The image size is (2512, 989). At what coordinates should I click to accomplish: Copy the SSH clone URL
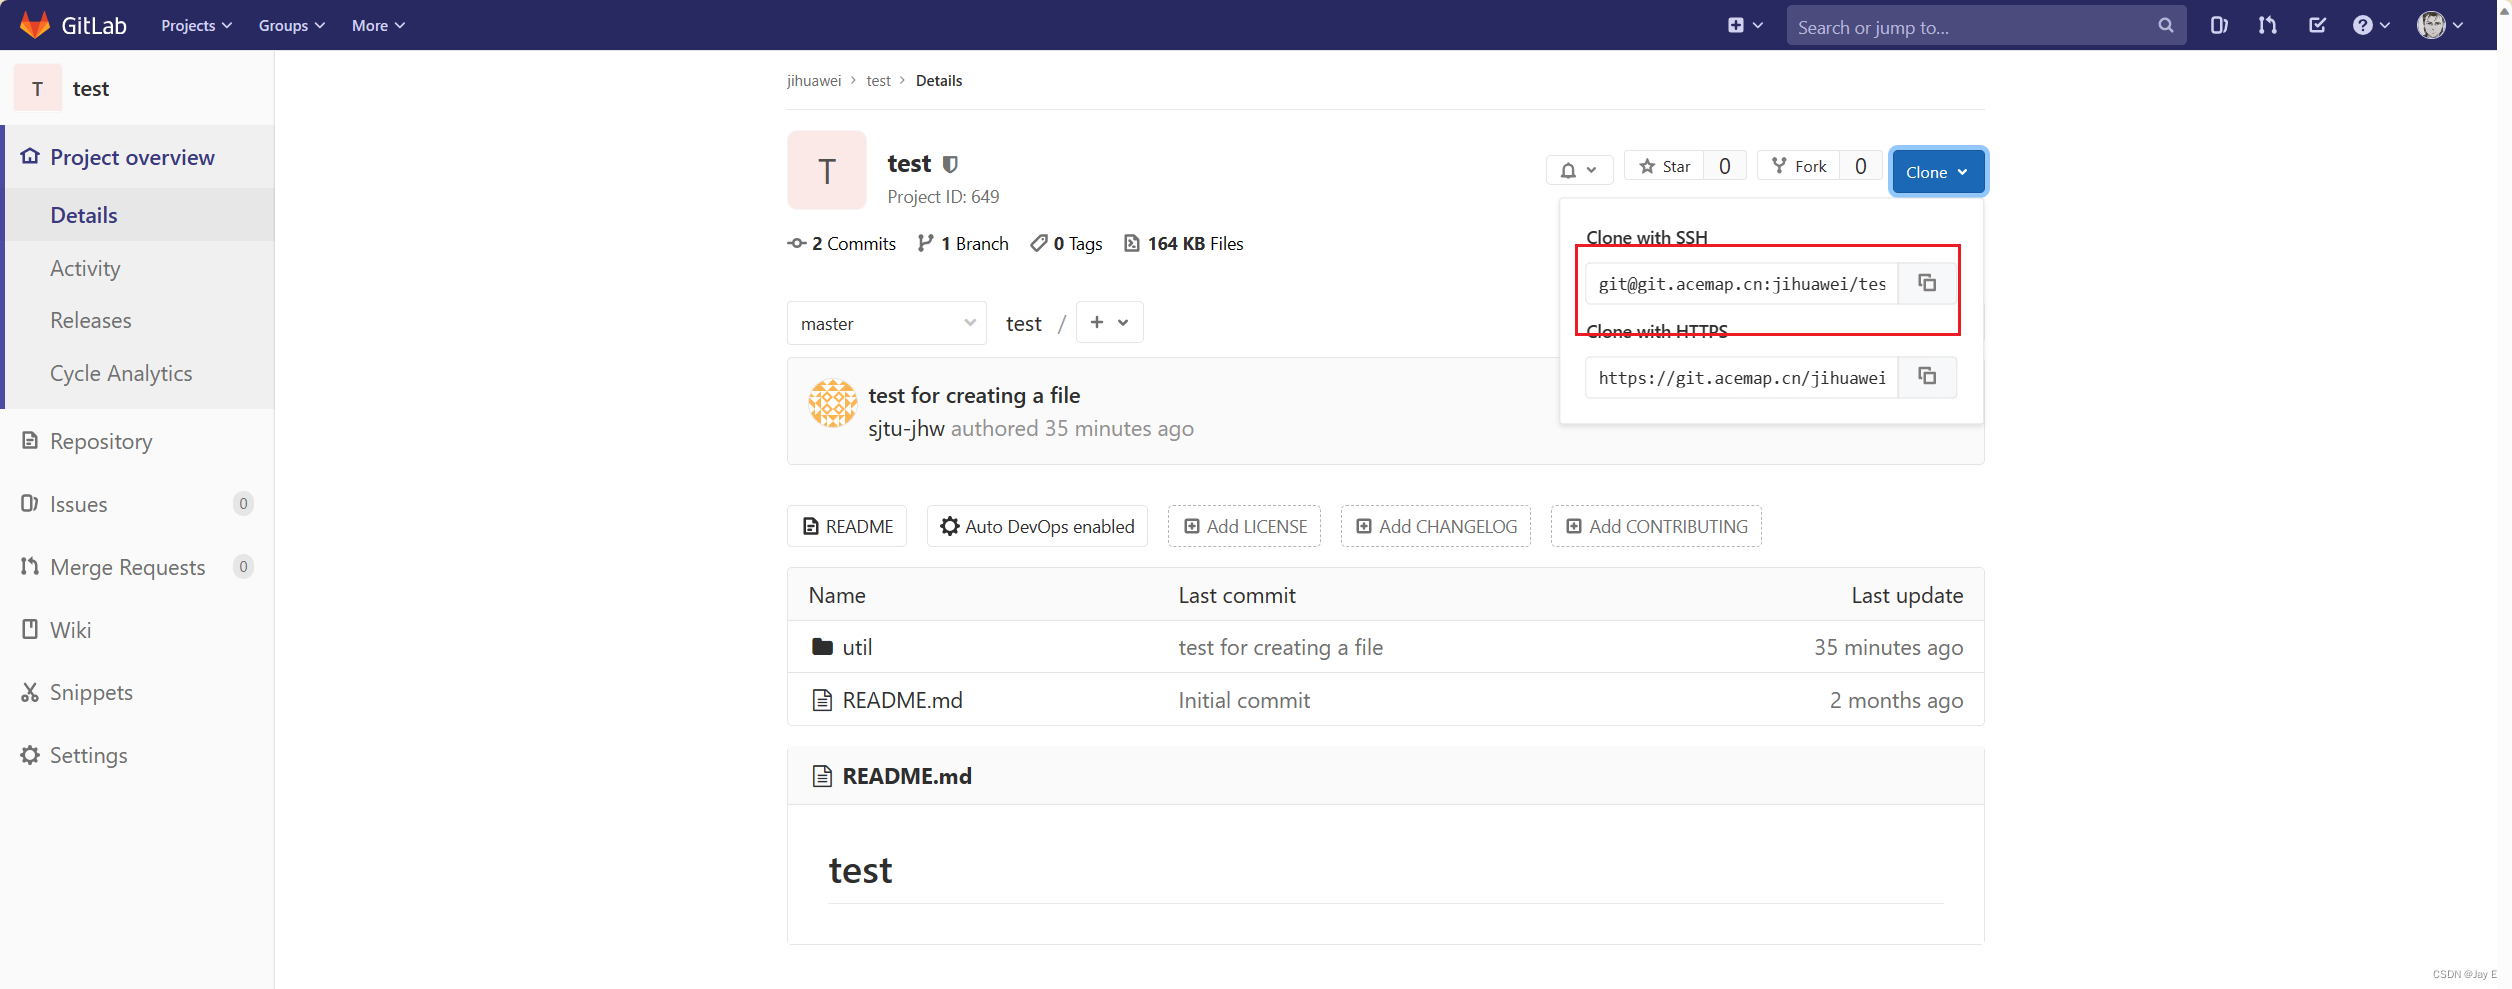pyautogui.click(x=1926, y=283)
